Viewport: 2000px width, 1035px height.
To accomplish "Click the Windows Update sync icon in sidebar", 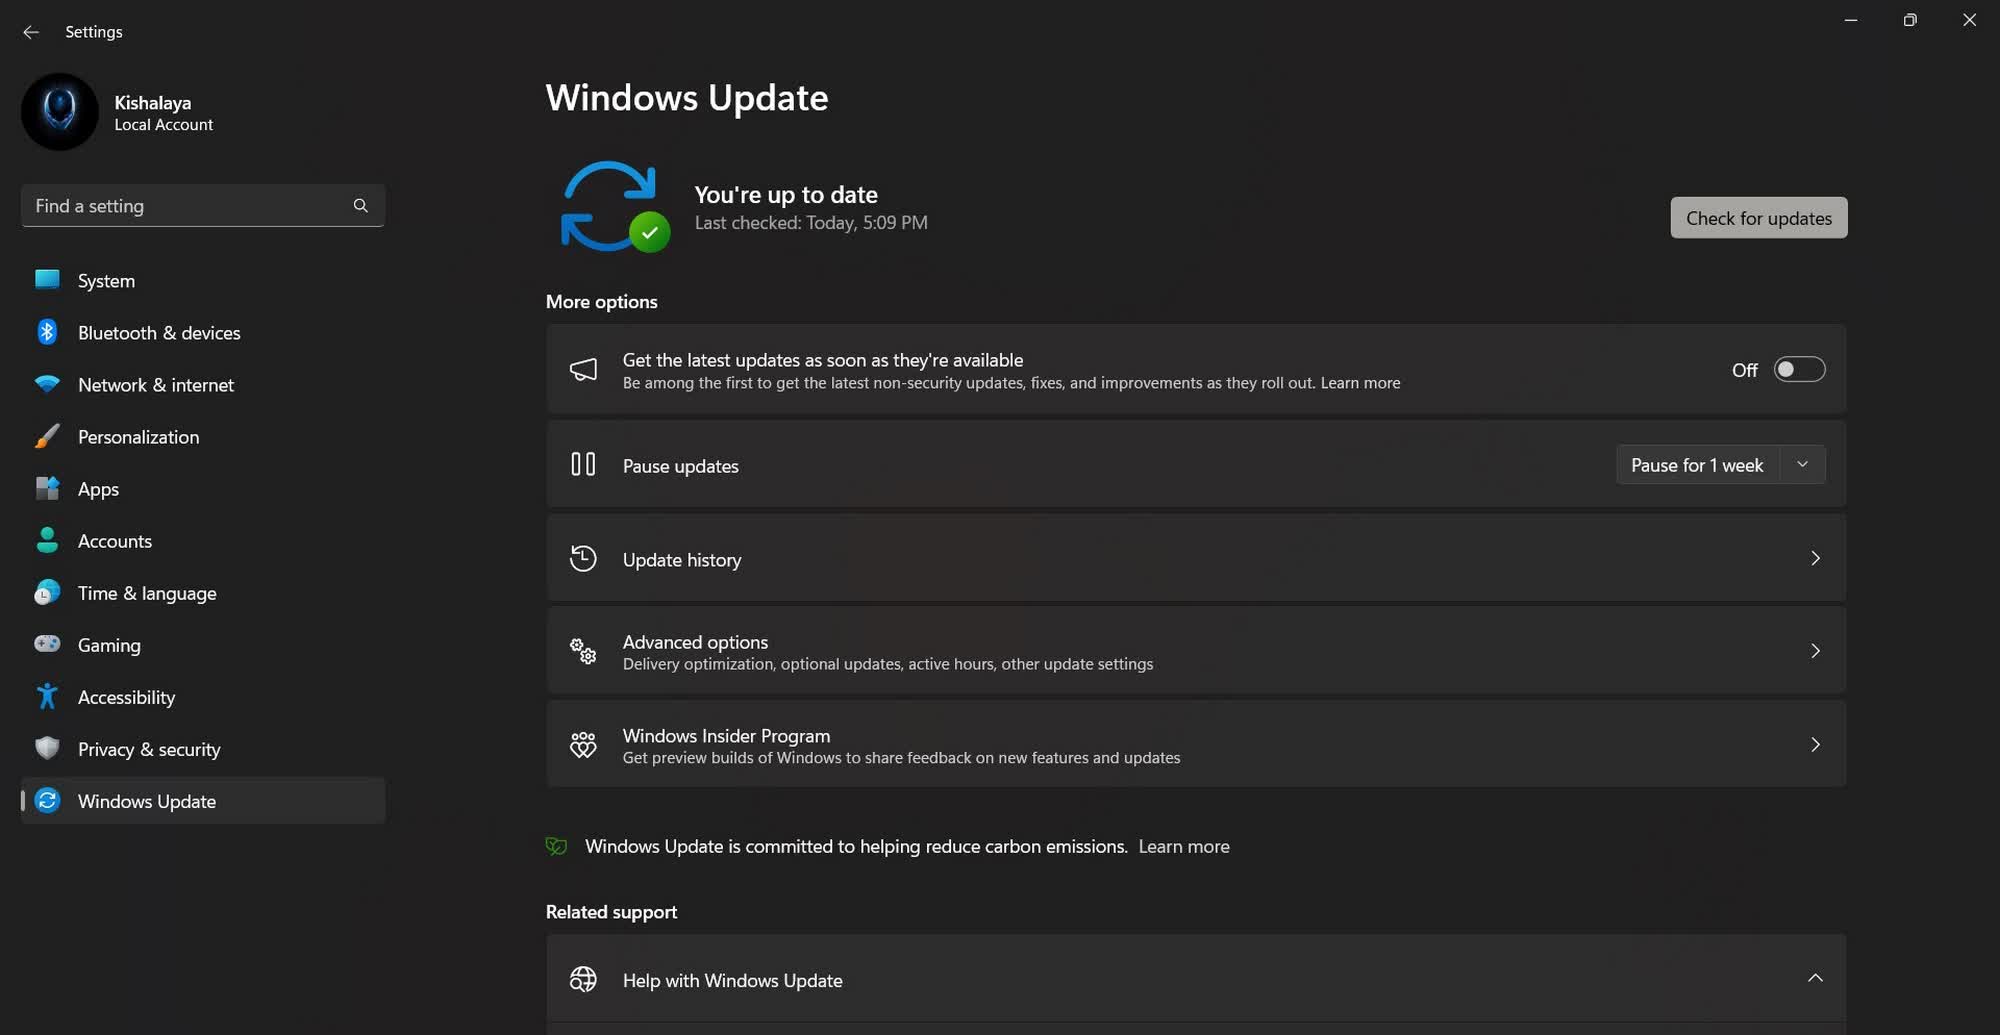I will [47, 800].
